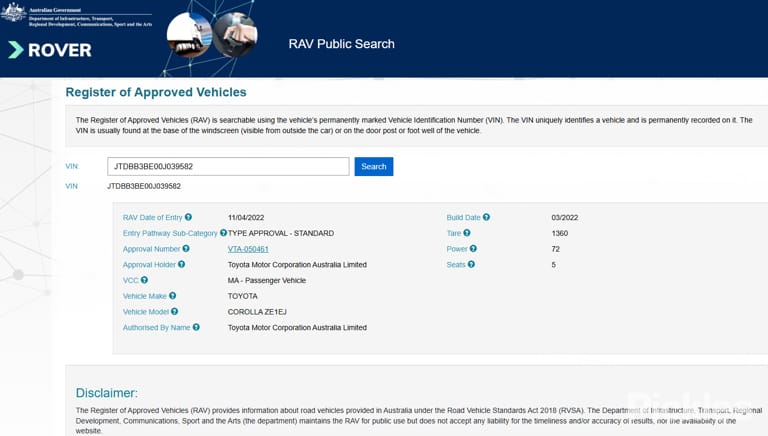Select the Approval Number label

151,249
